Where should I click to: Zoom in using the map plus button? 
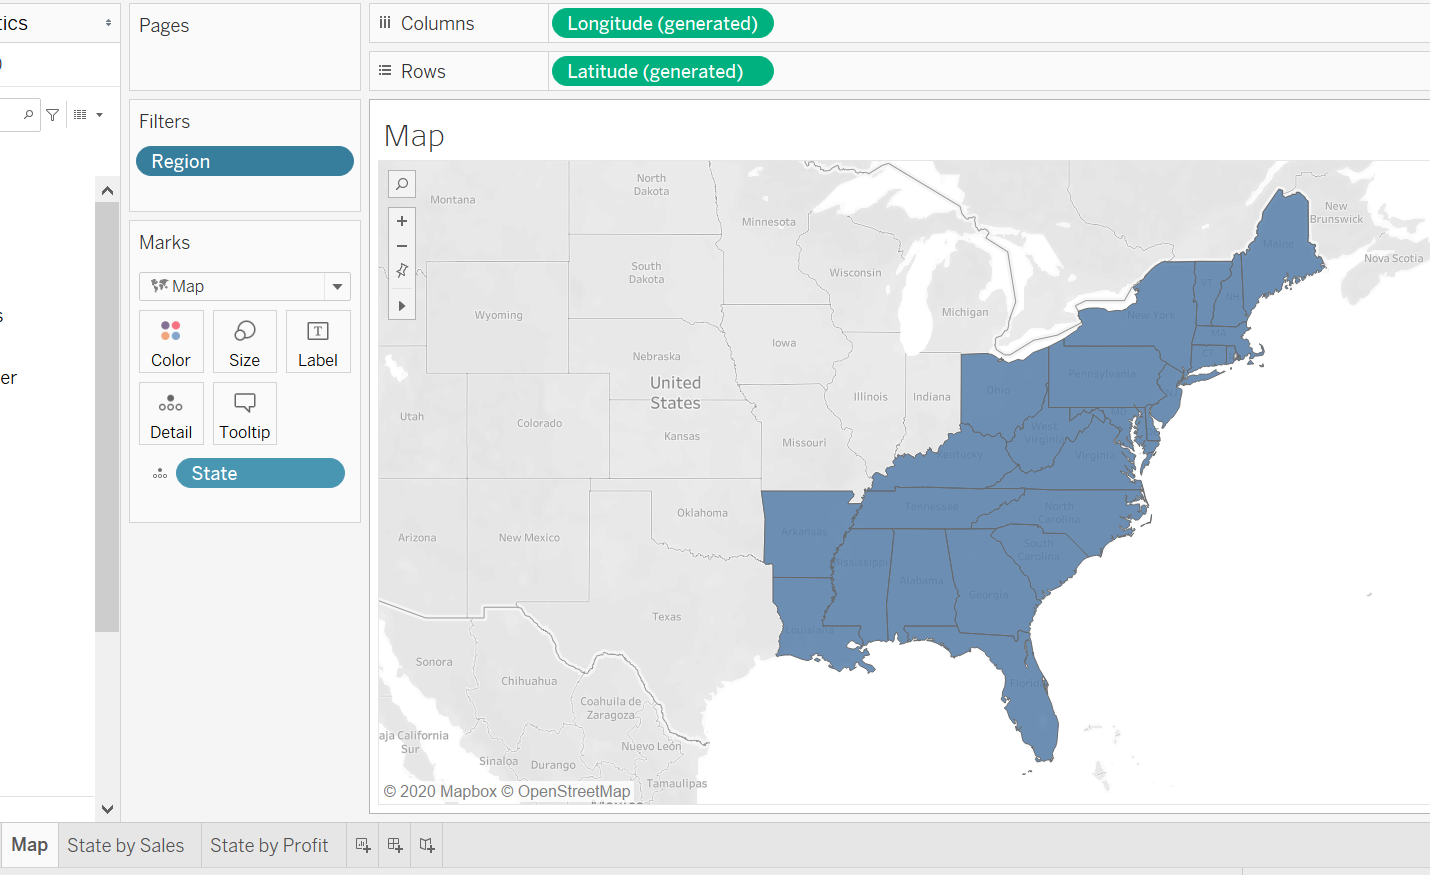(402, 220)
